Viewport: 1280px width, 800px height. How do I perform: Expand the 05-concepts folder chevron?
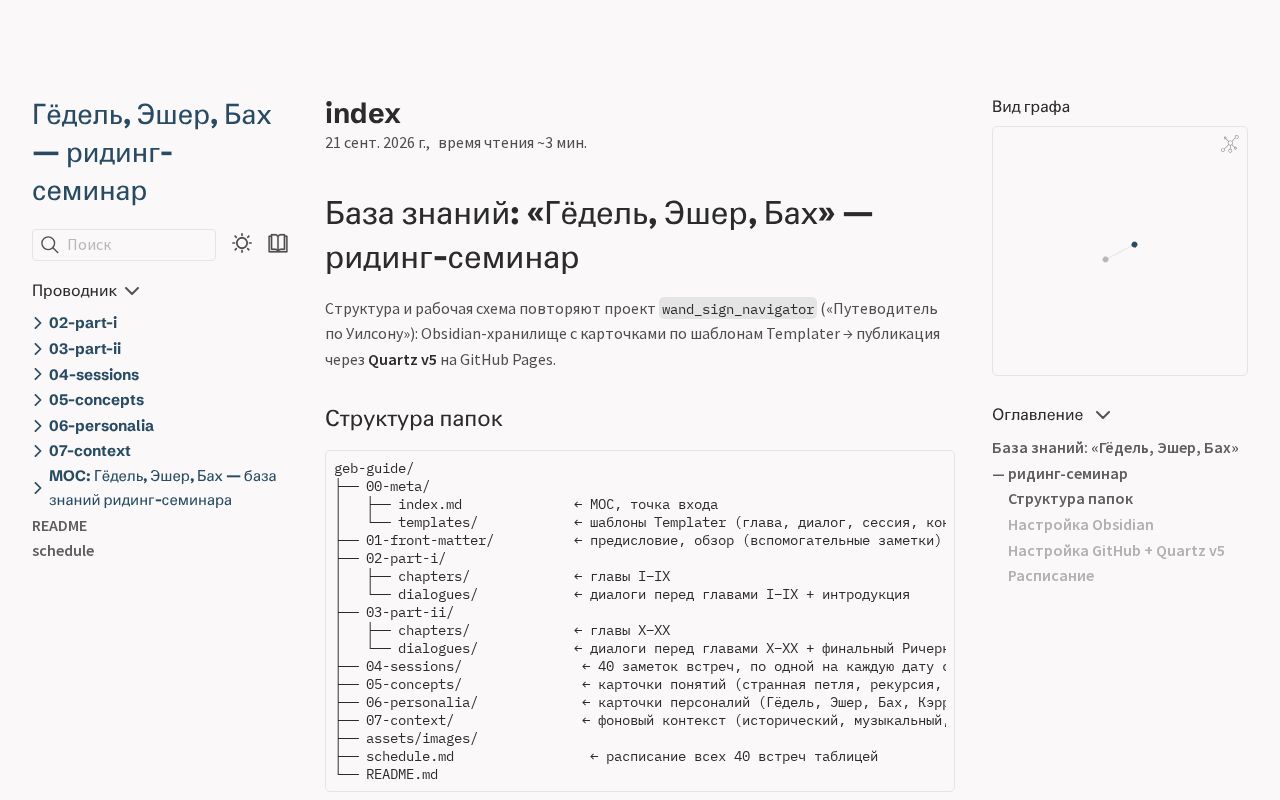[38, 400]
